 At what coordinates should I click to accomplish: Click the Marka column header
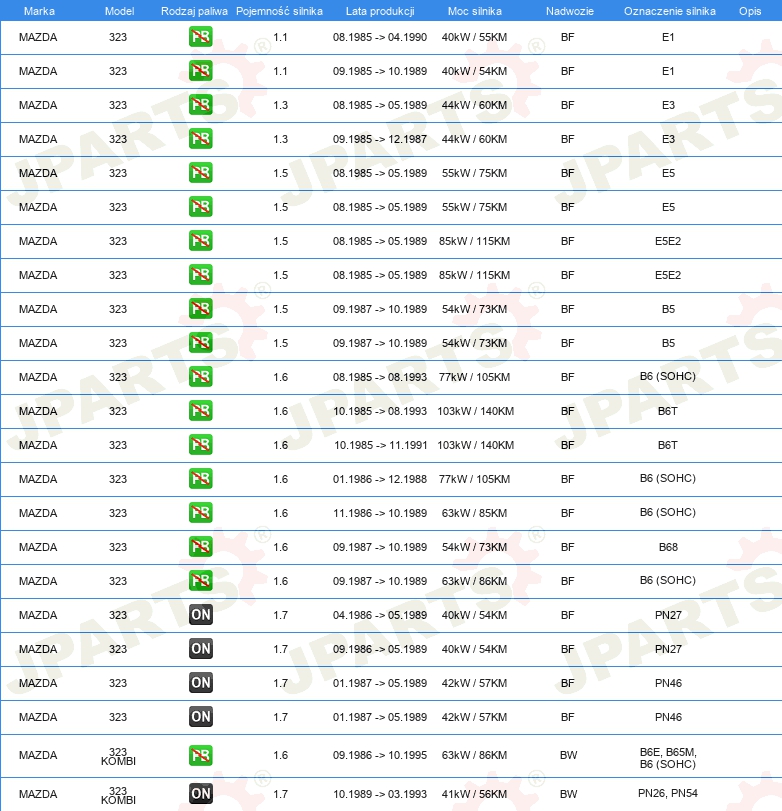click(39, 11)
